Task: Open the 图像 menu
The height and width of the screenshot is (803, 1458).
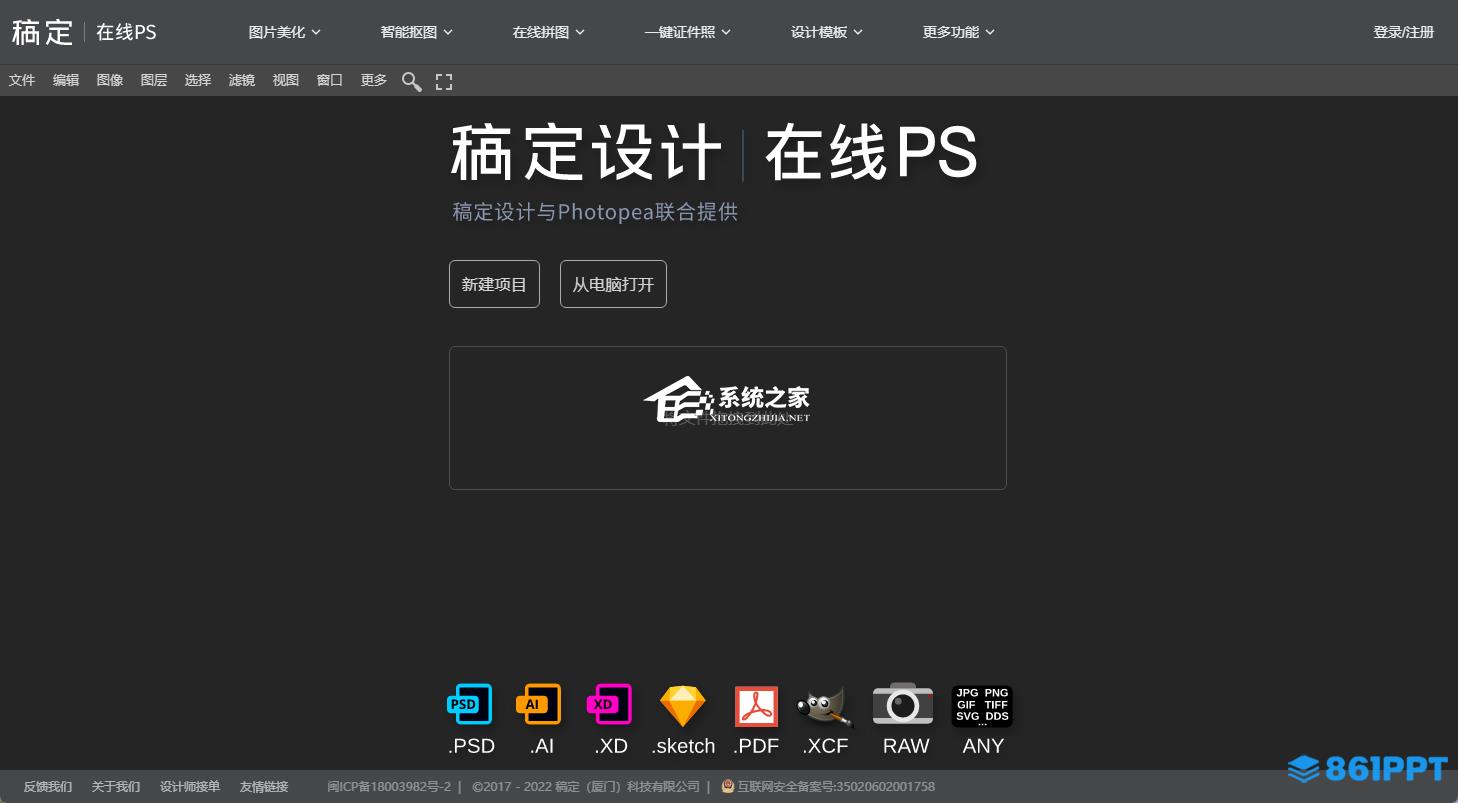Action: point(110,80)
